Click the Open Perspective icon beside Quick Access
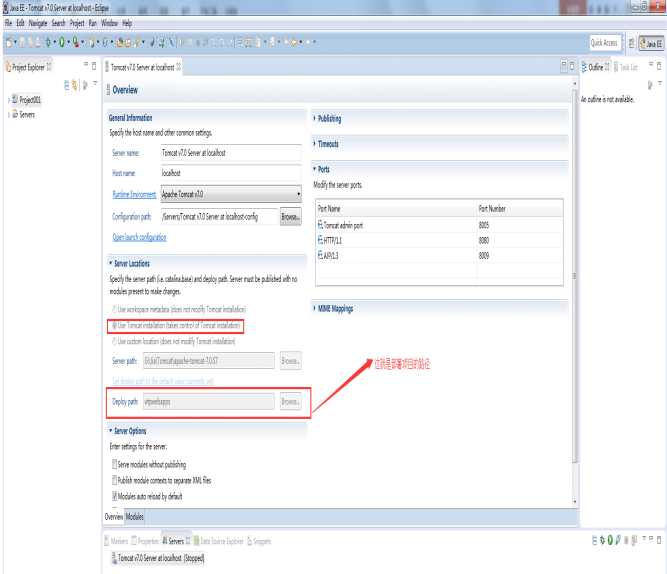The image size is (667, 574). click(631, 43)
